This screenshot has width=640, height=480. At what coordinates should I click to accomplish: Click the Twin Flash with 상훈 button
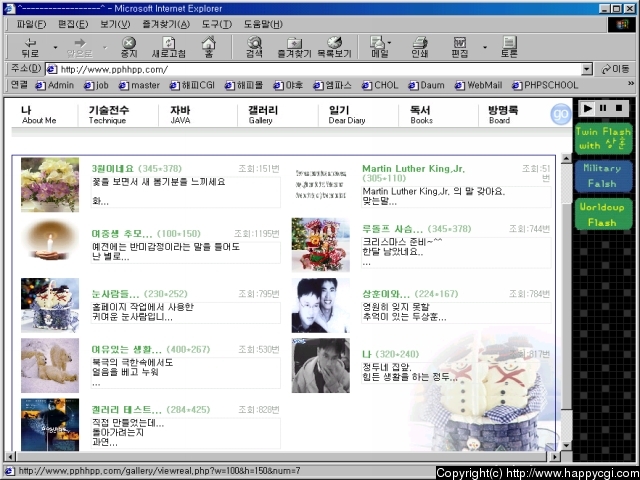(x=603, y=139)
